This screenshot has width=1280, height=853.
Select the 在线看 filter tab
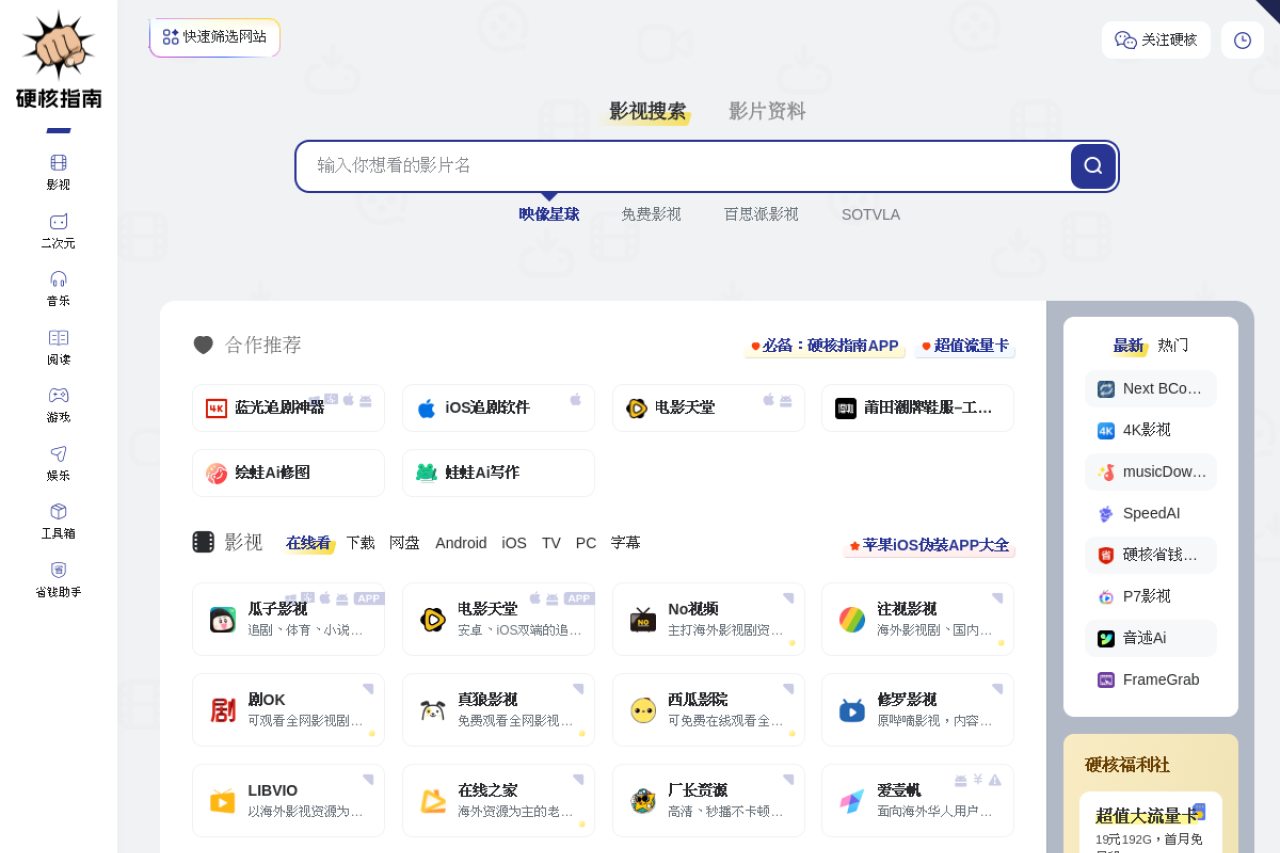coord(308,543)
